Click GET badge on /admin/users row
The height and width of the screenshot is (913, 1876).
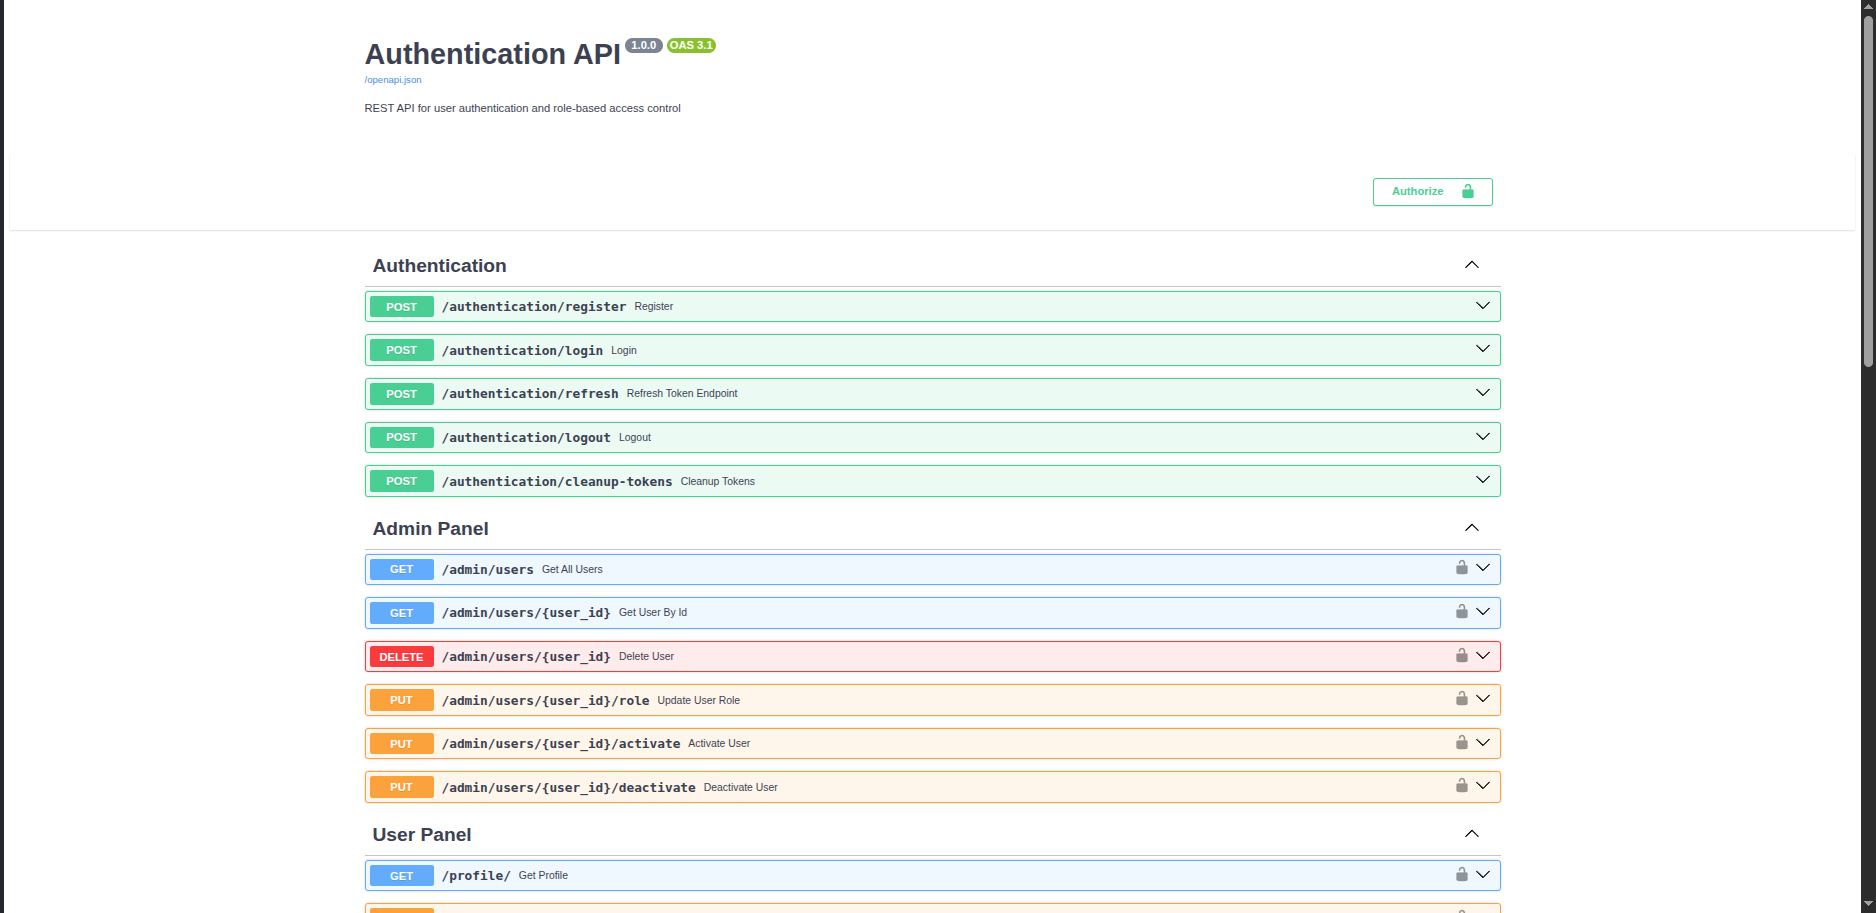click(401, 569)
